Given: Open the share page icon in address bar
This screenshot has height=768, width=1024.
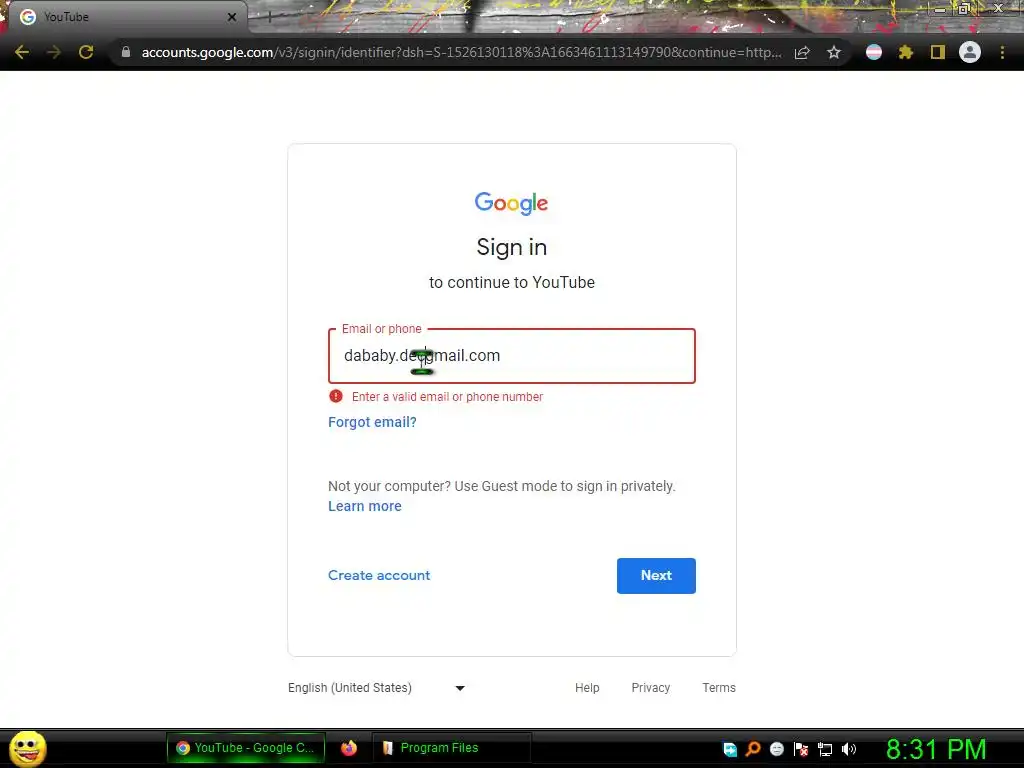Looking at the screenshot, I should click(802, 52).
